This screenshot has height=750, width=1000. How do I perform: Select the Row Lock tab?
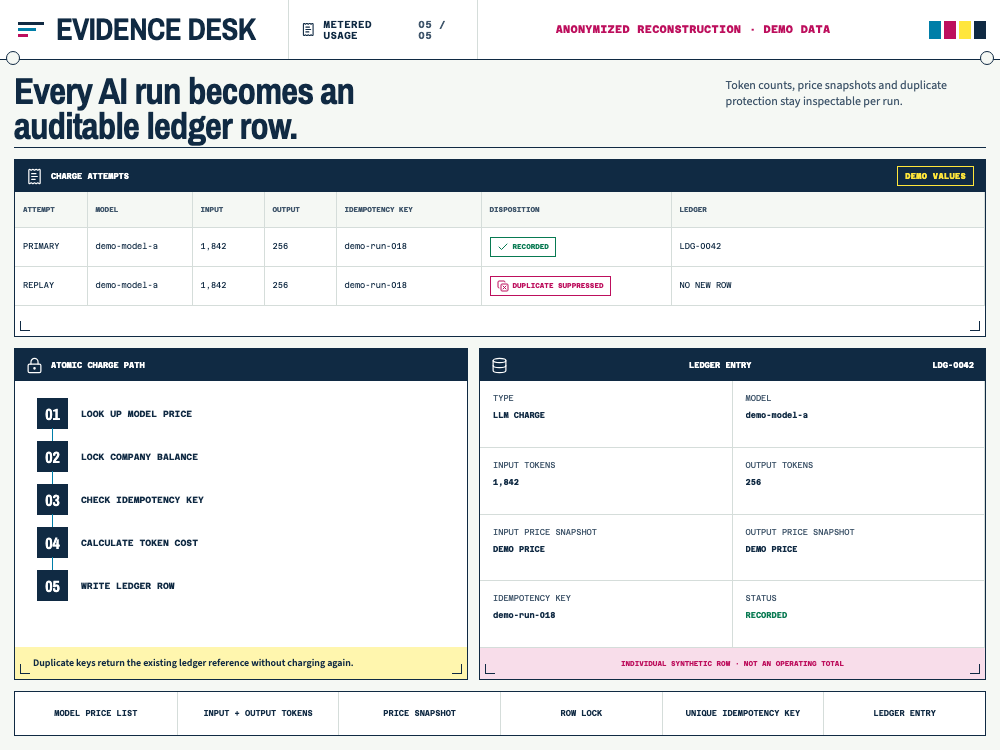coord(581,713)
